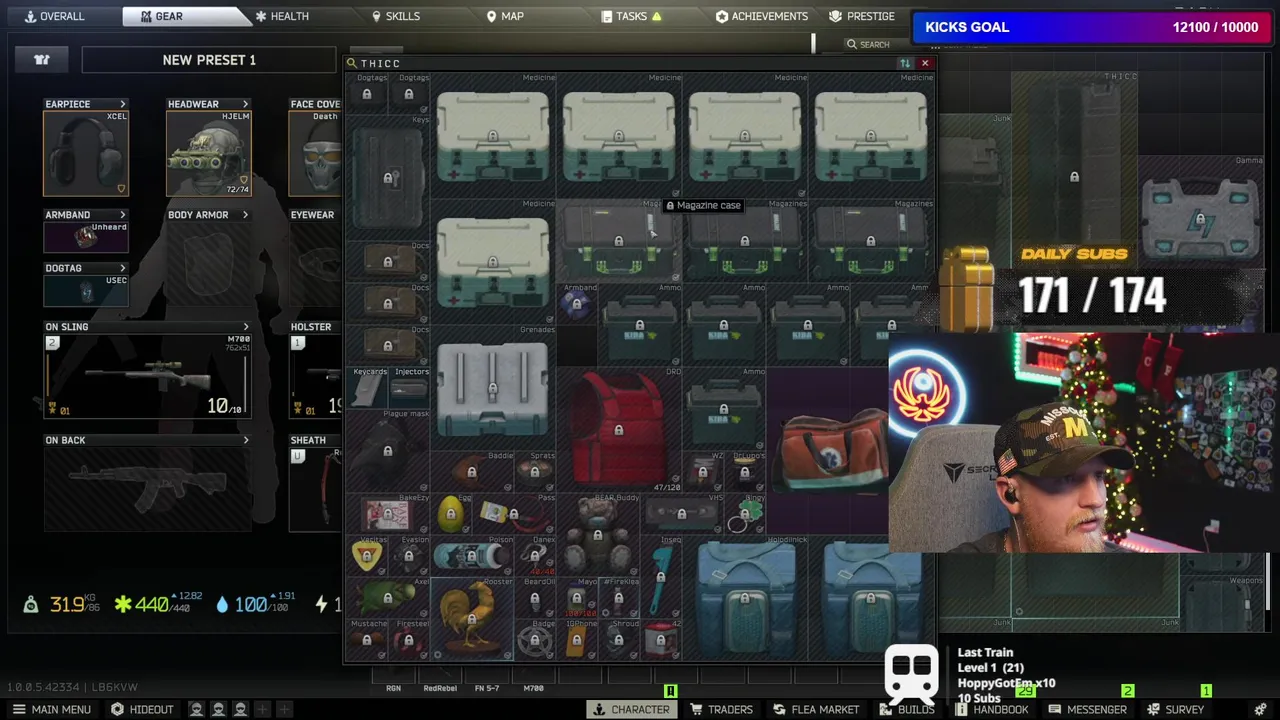1280x720 pixels.
Task: Open the PRESTIGE tab
Action: (x=862, y=16)
